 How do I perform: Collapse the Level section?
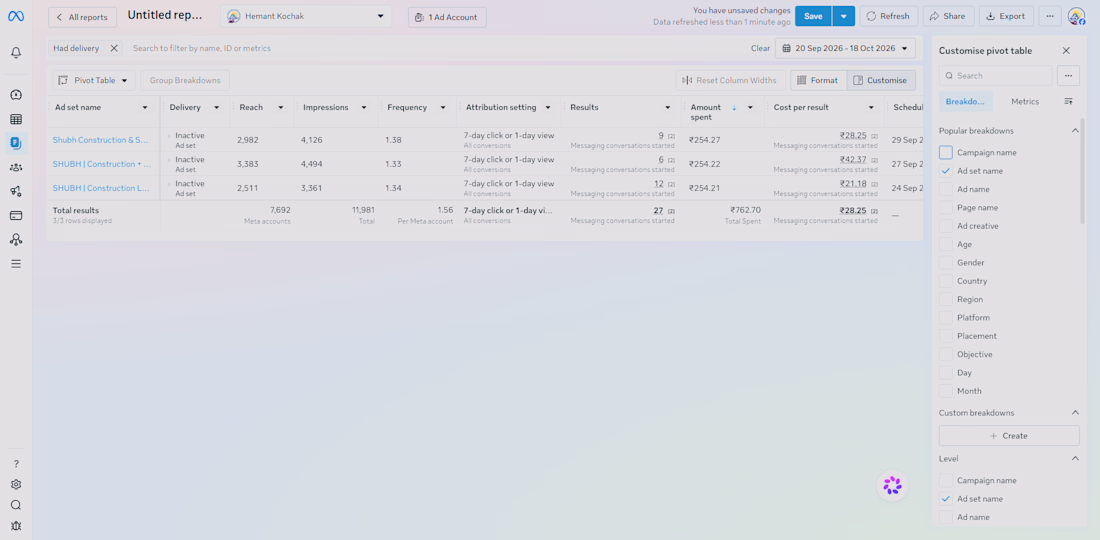[1075, 459]
